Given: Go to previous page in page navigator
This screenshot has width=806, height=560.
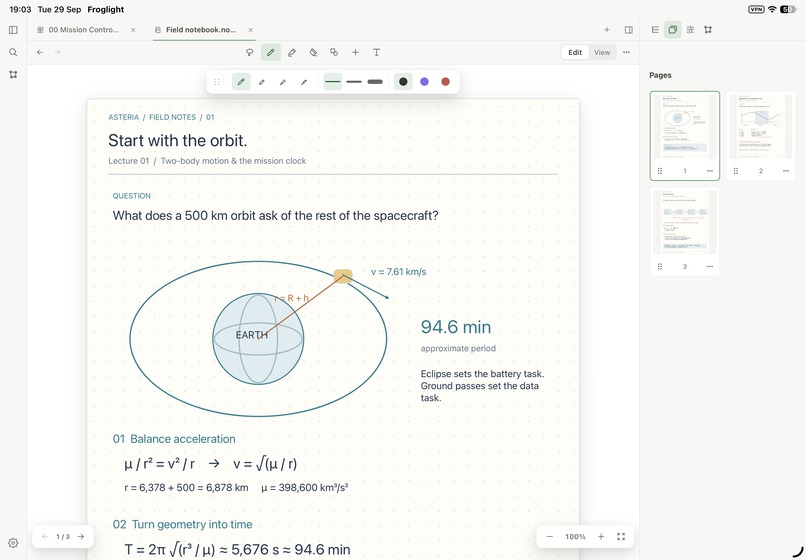Looking at the screenshot, I should coord(45,536).
